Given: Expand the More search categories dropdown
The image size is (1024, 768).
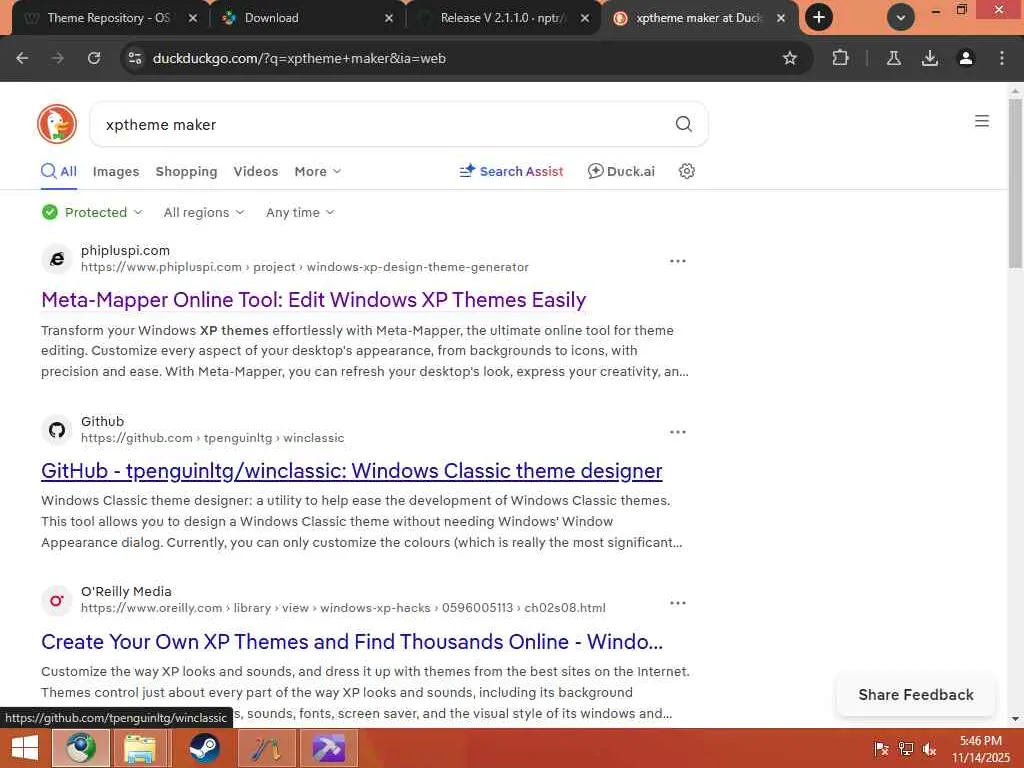Looking at the screenshot, I should pos(317,171).
